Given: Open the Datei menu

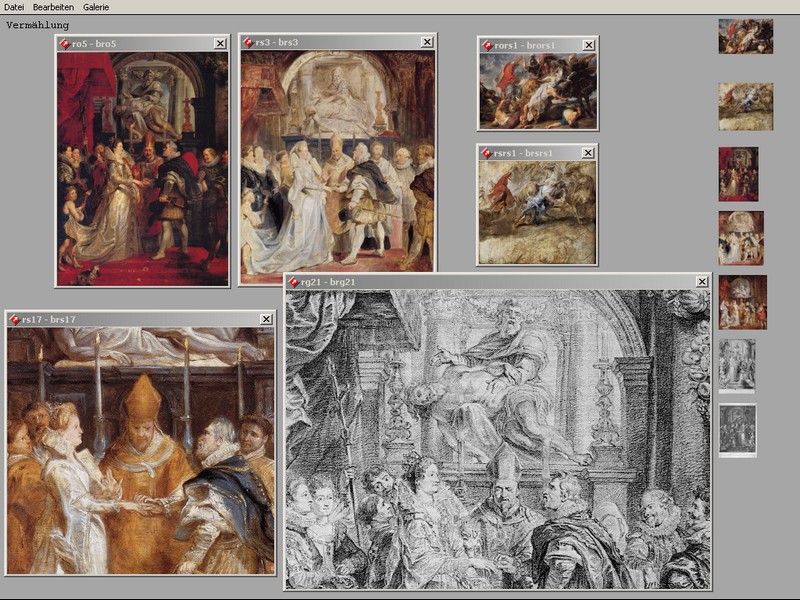Looking at the screenshot, I should pyautogui.click(x=14, y=7).
